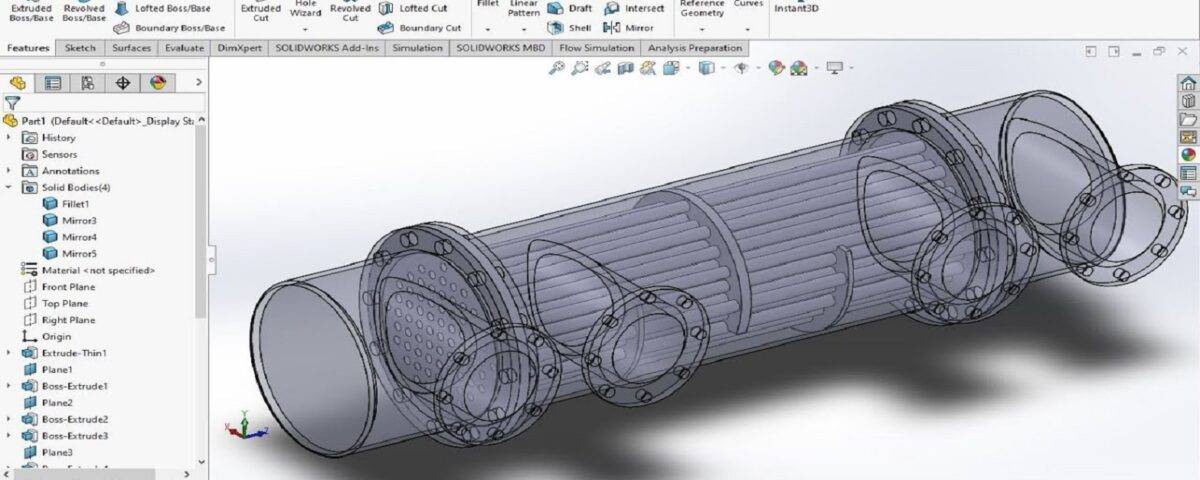Switch to the Sketch tab
The image size is (1200, 480).
pos(80,48)
